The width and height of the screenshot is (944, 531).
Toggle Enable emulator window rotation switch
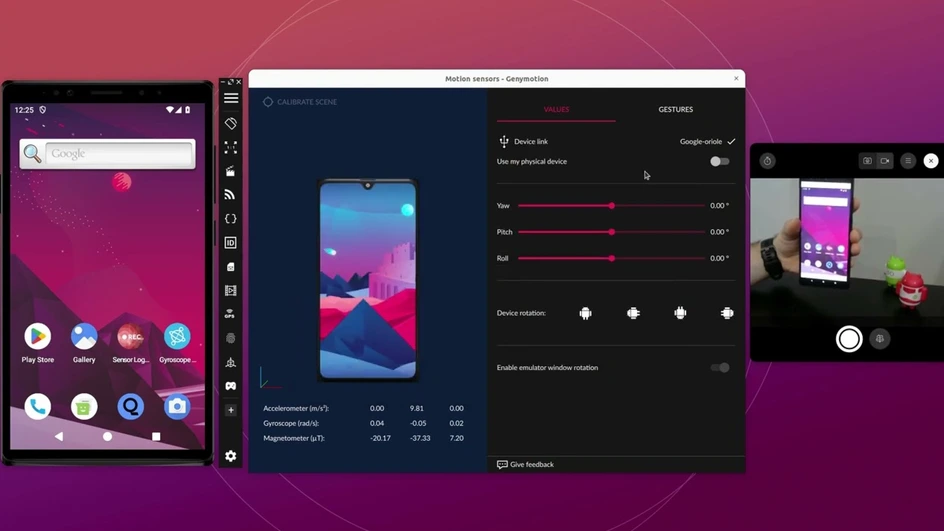719,367
